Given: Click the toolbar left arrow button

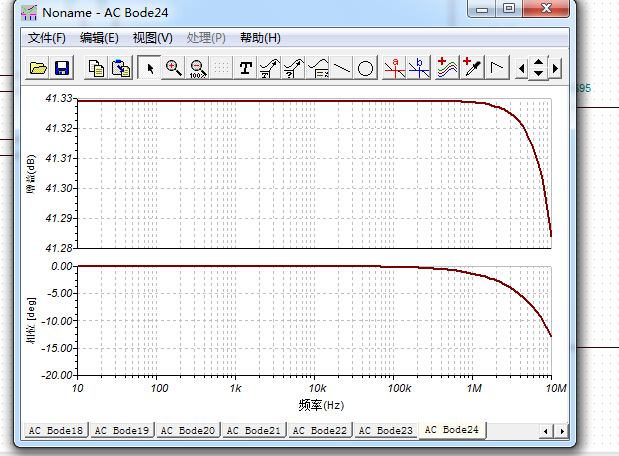Looking at the screenshot, I should click(521, 68).
